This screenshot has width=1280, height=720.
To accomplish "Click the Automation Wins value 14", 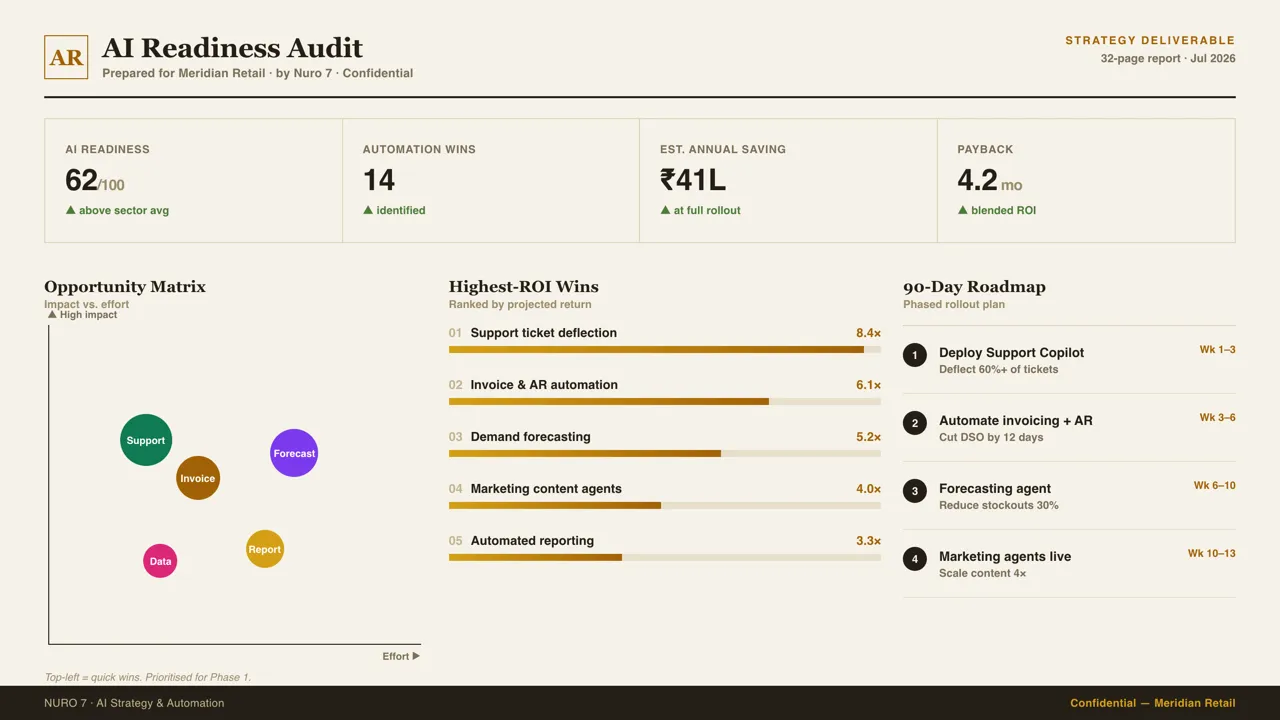I will coord(379,180).
